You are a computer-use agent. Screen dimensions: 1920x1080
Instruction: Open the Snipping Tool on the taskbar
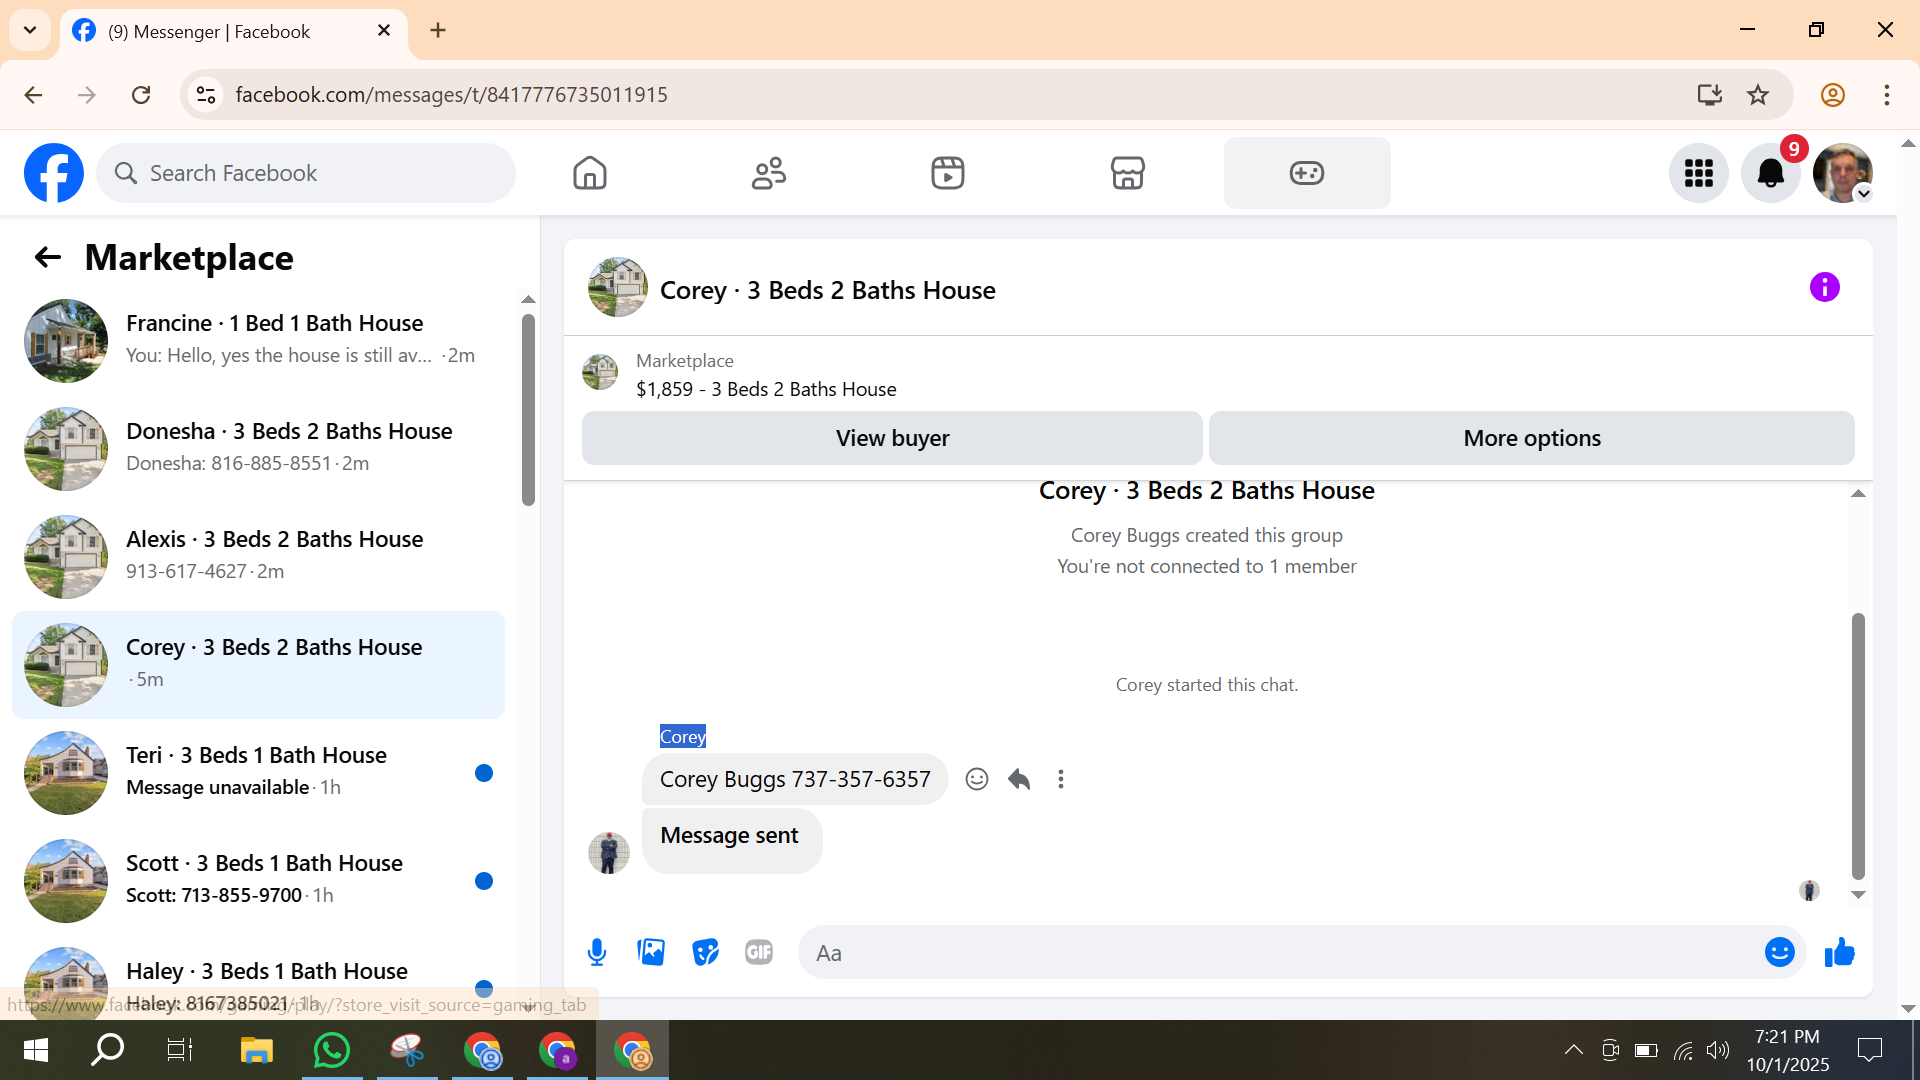tap(407, 1050)
